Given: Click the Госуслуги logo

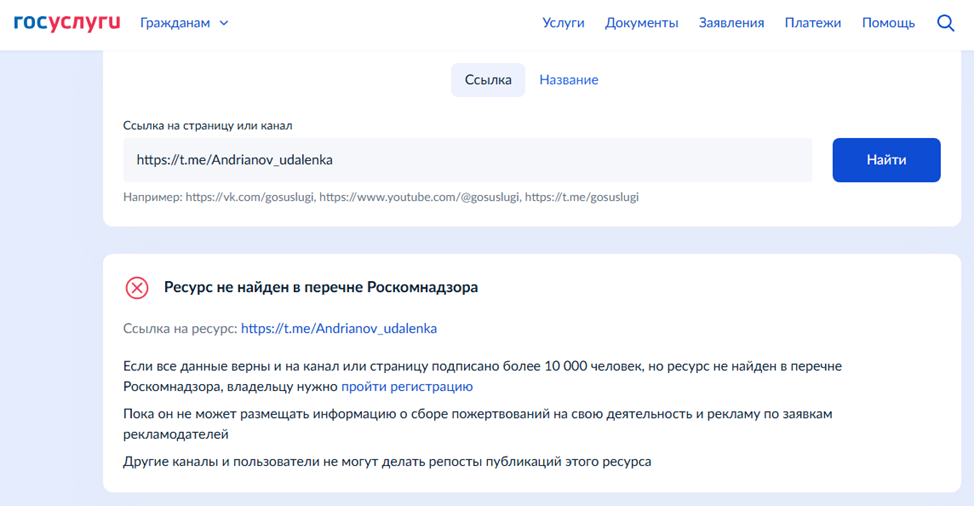Looking at the screenshot, I should pyautogui.click(x=67, y=23).
